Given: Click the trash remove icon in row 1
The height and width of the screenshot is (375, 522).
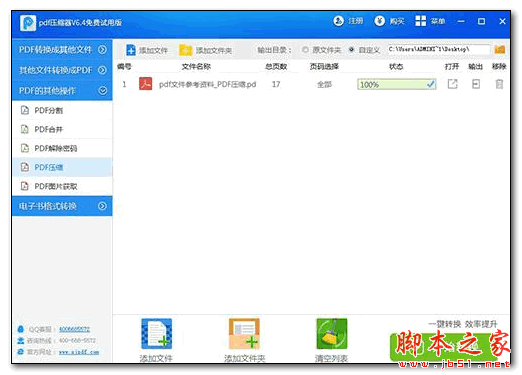Looking at the screenshot, I should 499,84.
